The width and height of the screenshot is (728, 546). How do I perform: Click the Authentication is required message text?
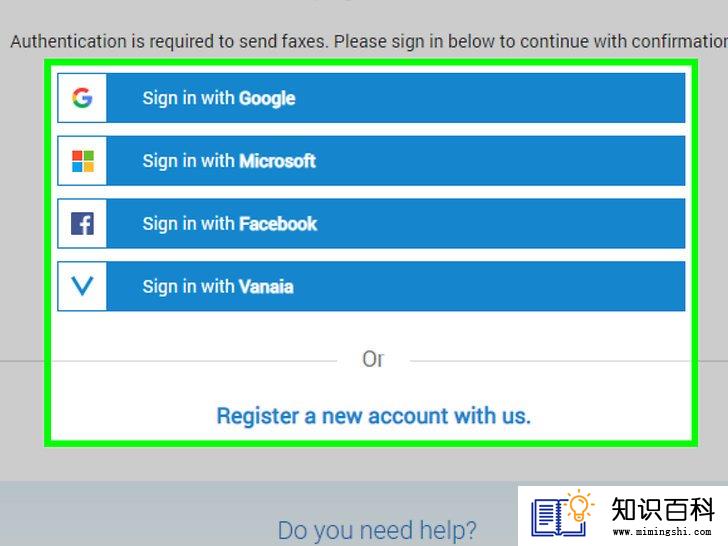369,41
